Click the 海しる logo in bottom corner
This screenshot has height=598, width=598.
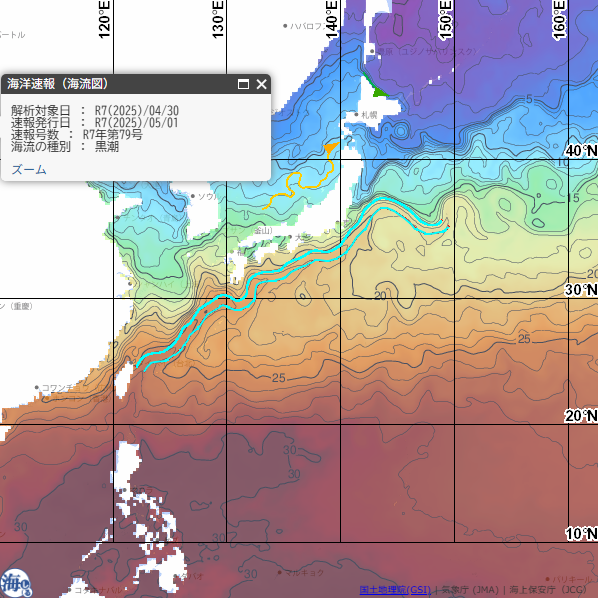pyautogui.click(x=15, y=584)
